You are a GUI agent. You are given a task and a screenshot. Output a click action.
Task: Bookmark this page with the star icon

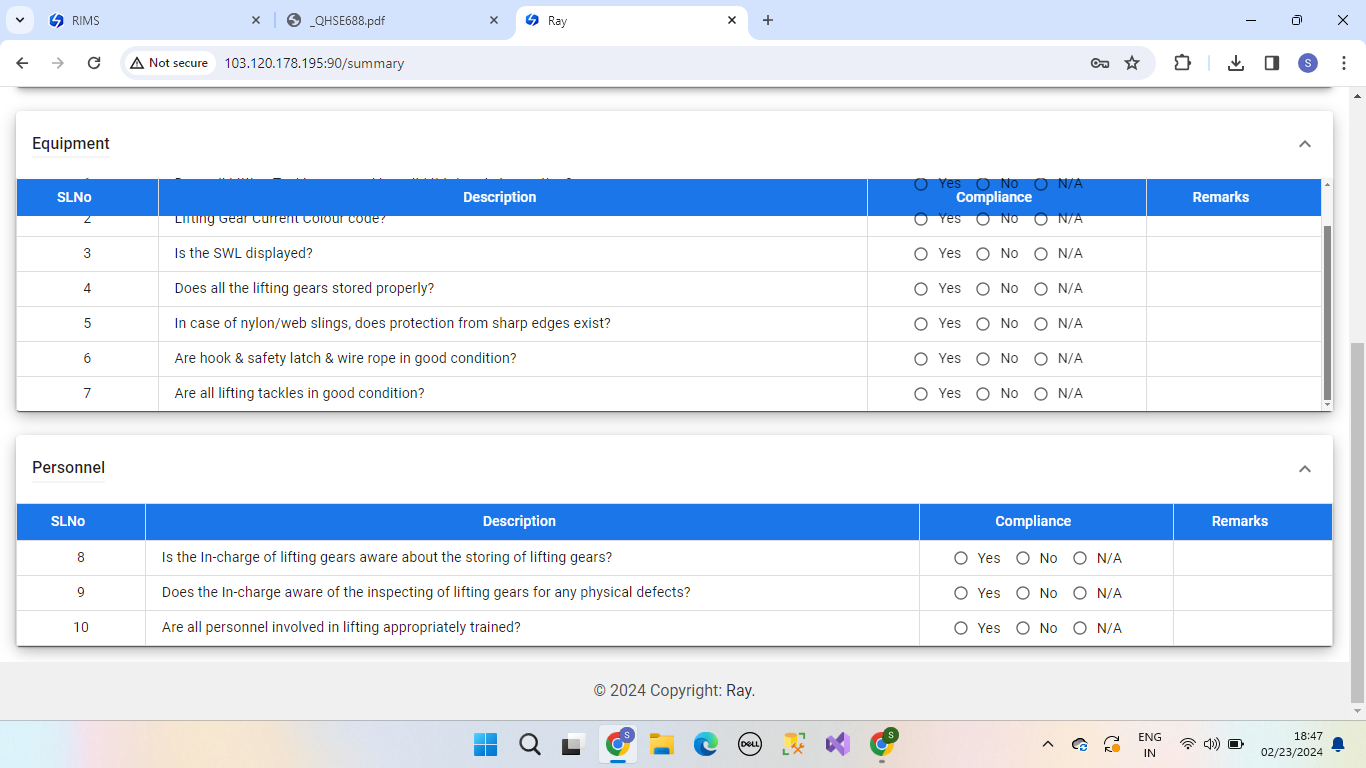click(x=1132, y=63)
